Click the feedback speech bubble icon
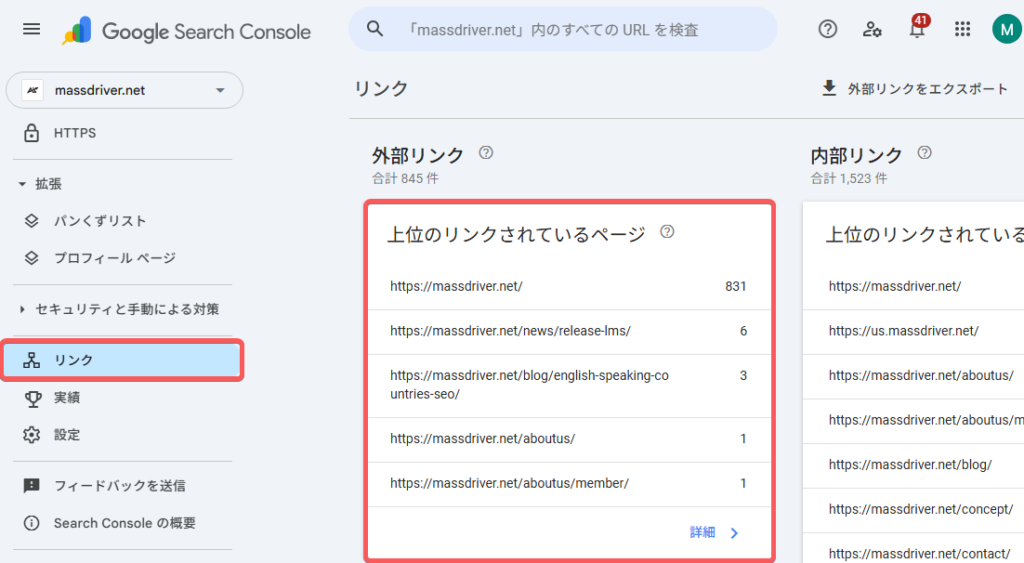1024x563 pixels. (31, 485)
